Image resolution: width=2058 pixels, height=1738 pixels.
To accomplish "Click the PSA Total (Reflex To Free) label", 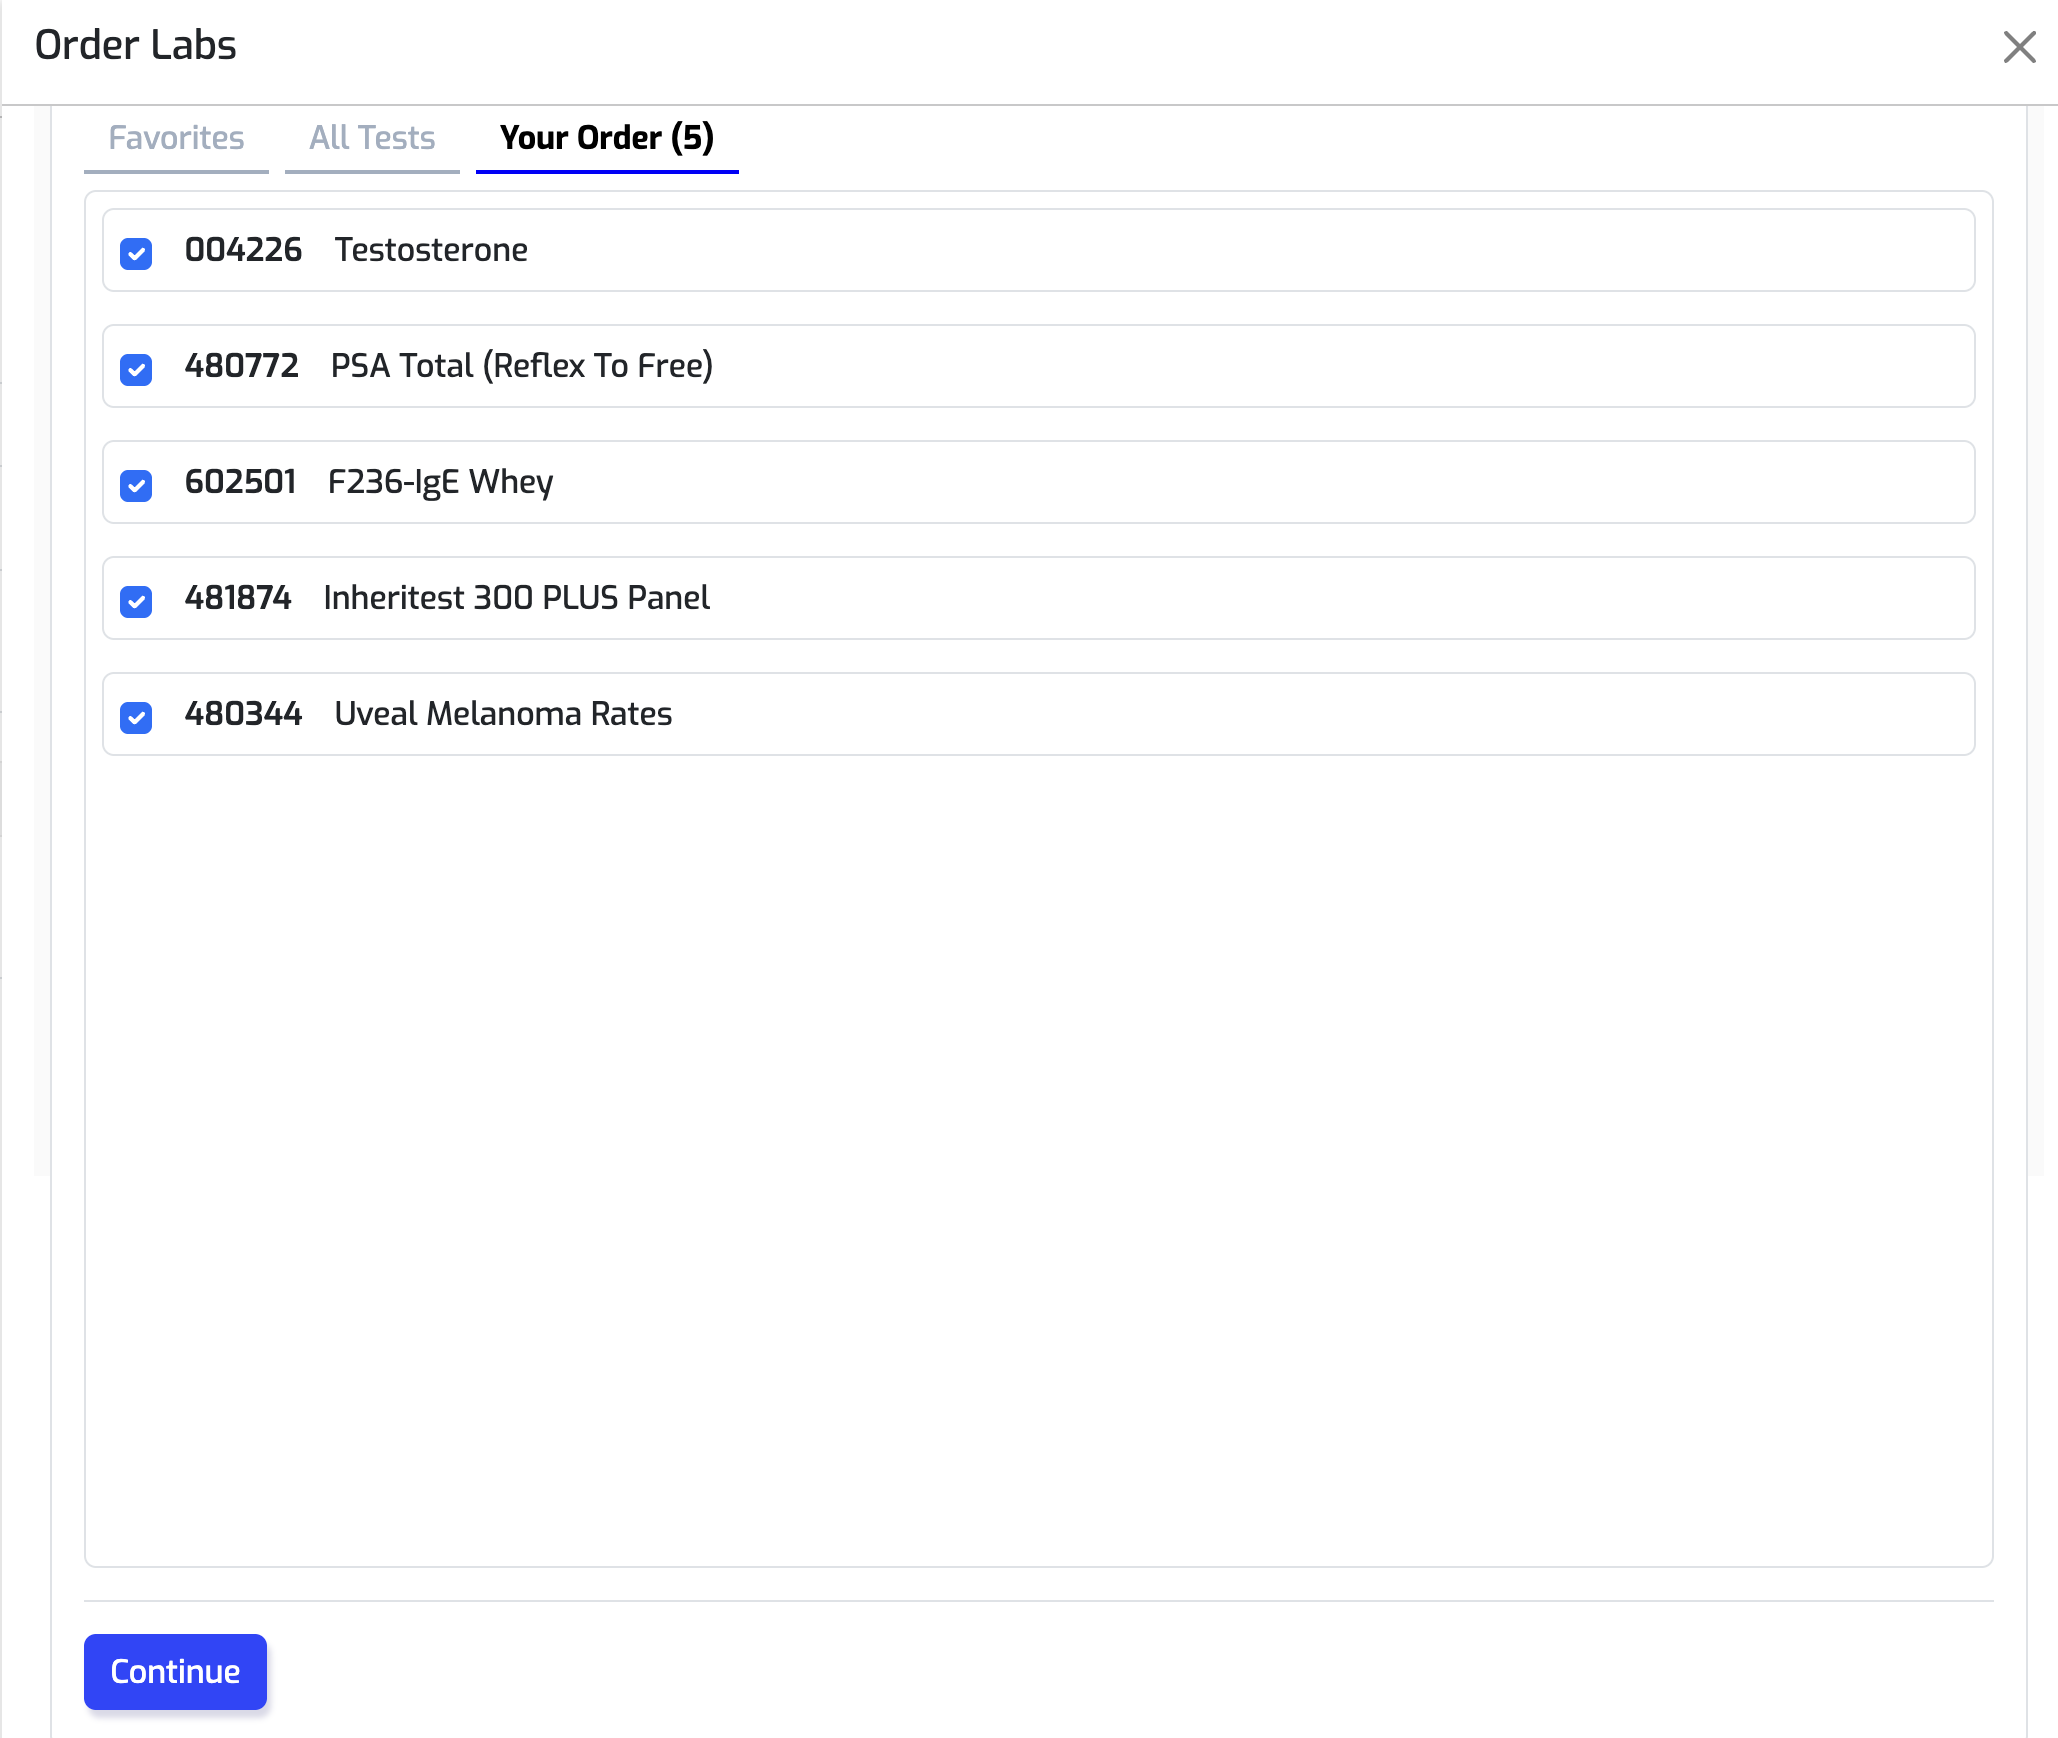I will pyautogui.click(x=521, y=366).
